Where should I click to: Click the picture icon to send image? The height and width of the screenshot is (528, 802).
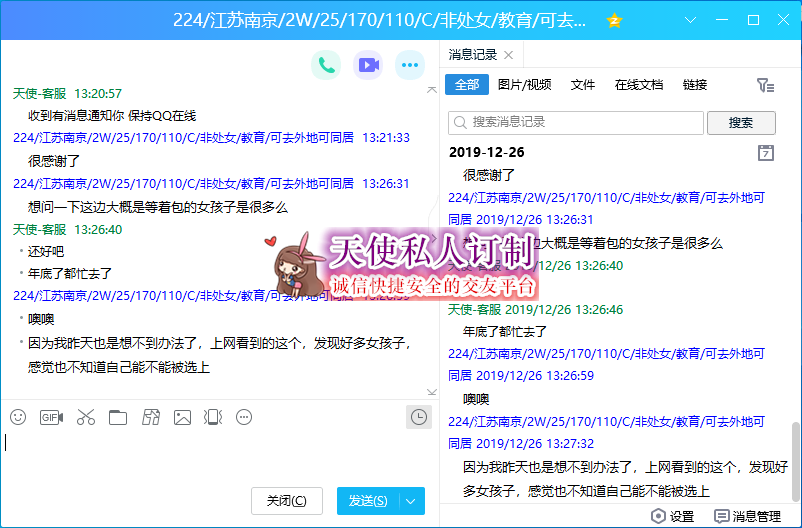point(182,417)
